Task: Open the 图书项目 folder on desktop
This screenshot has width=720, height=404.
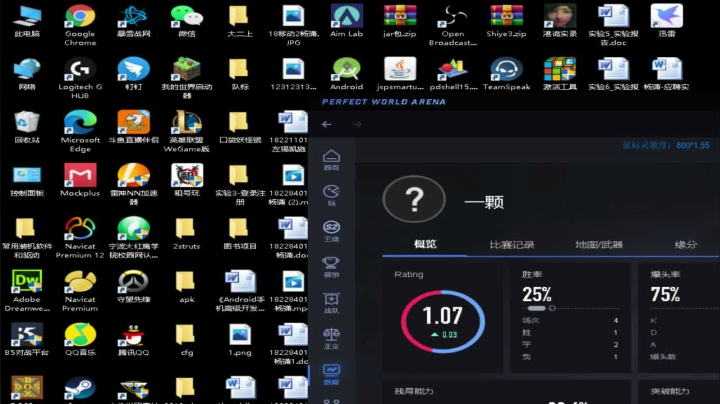Action: [x=240, y=234]
